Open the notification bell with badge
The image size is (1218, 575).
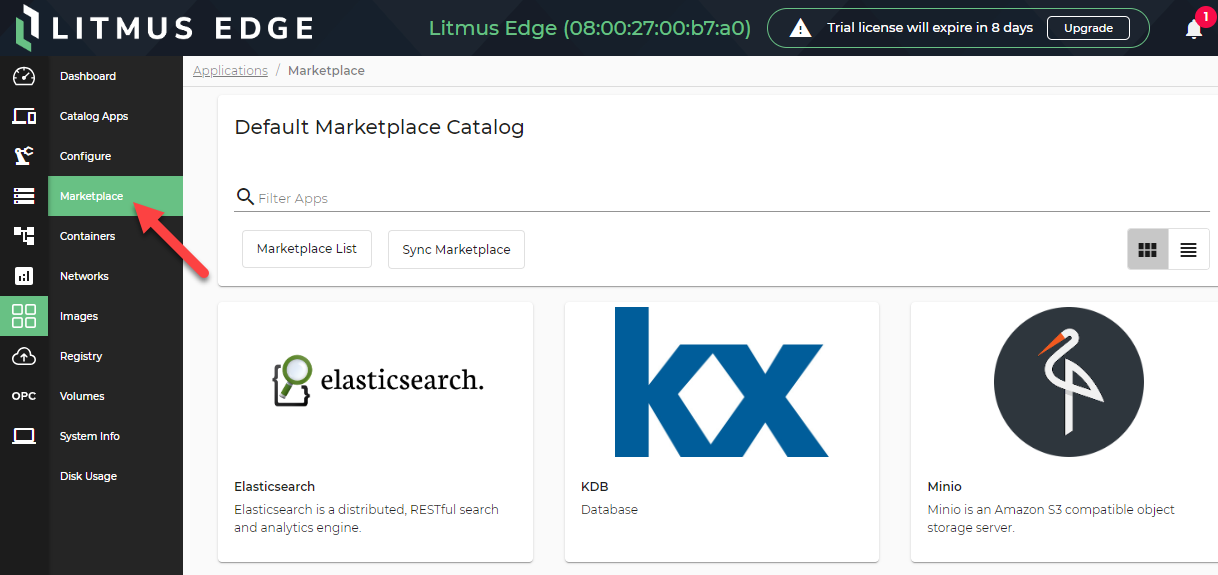(1194, 28)
